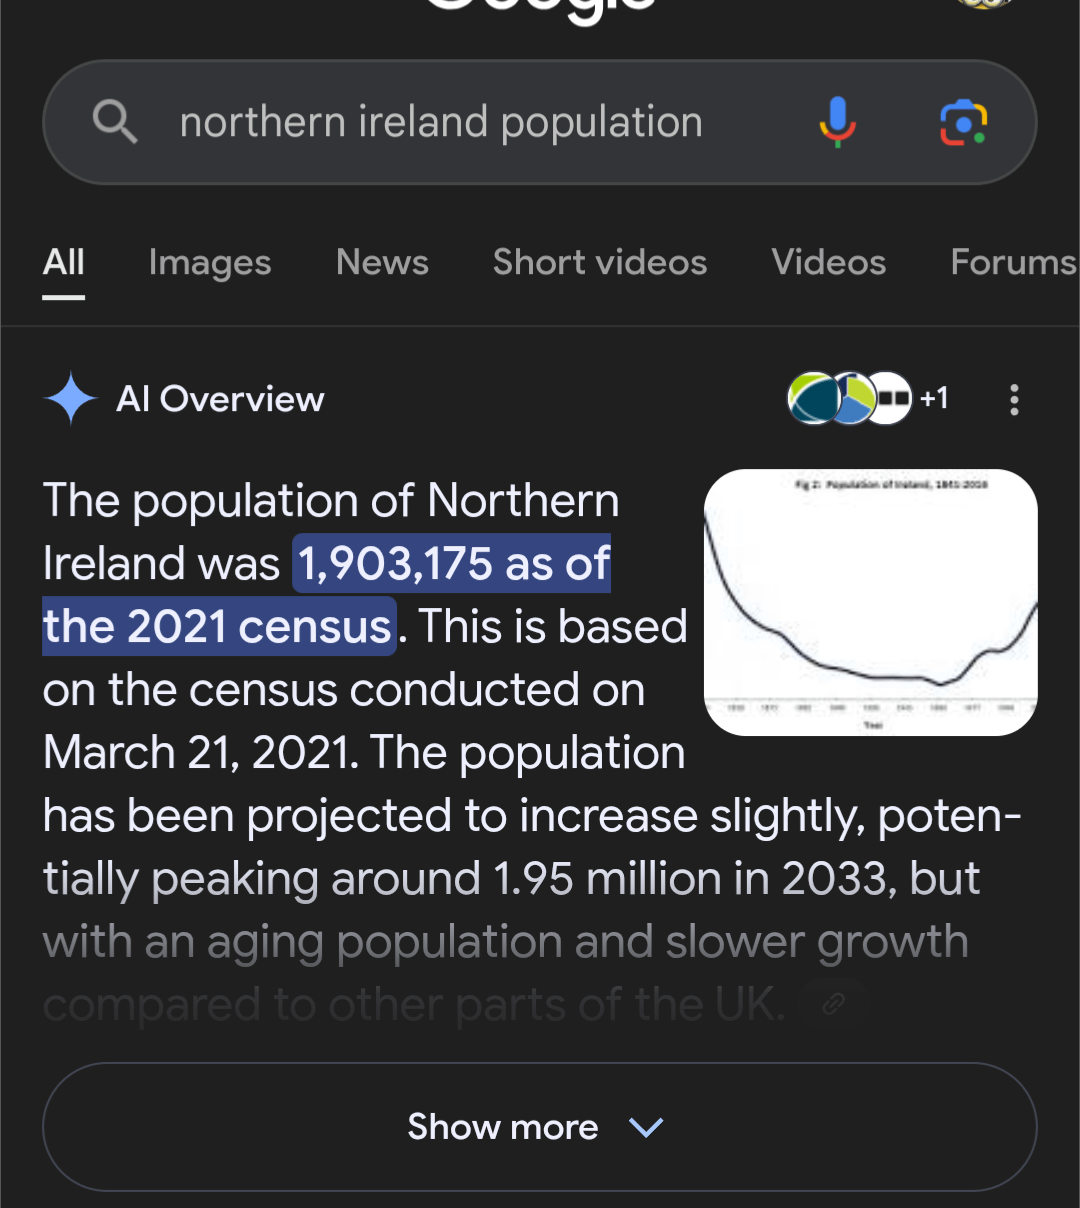The height and width of the screenshot is (1208, 1080).
Task: Open the Ireland population graph thumbnail
Action: pos(871,602)
